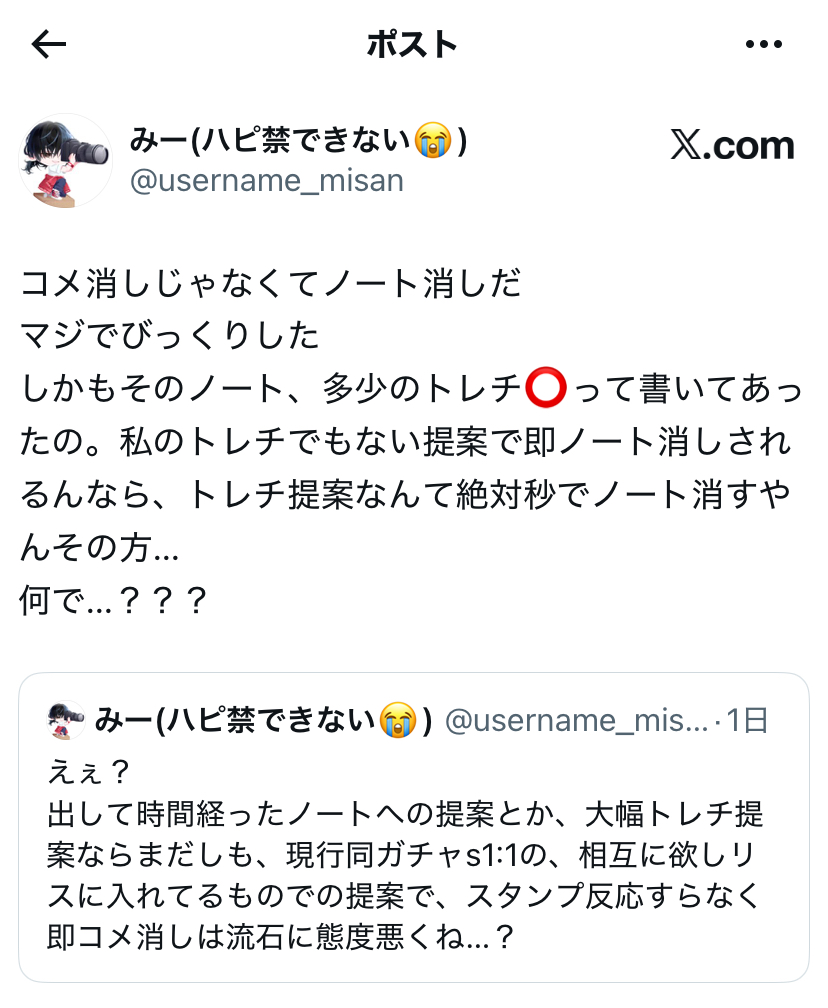
Task: Click the main display name みー(ハピ禁できない)
Action: pyautogui.click(x=298, y=141)
